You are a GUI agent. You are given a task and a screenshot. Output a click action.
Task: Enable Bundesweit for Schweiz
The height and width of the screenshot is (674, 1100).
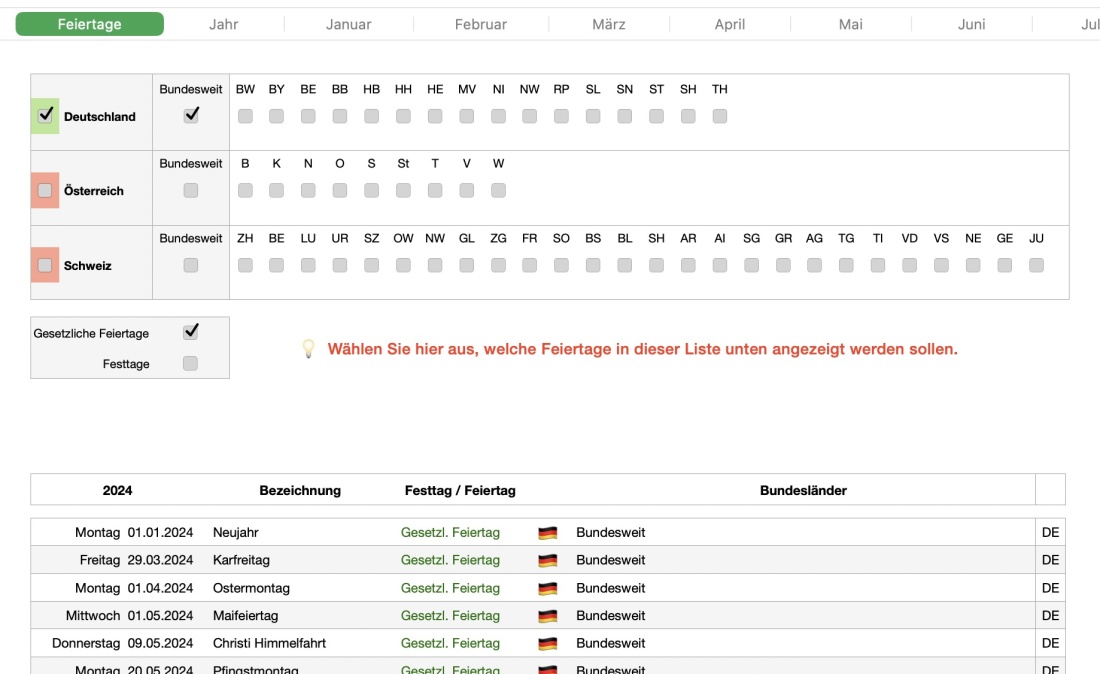(x=190, y=264)
